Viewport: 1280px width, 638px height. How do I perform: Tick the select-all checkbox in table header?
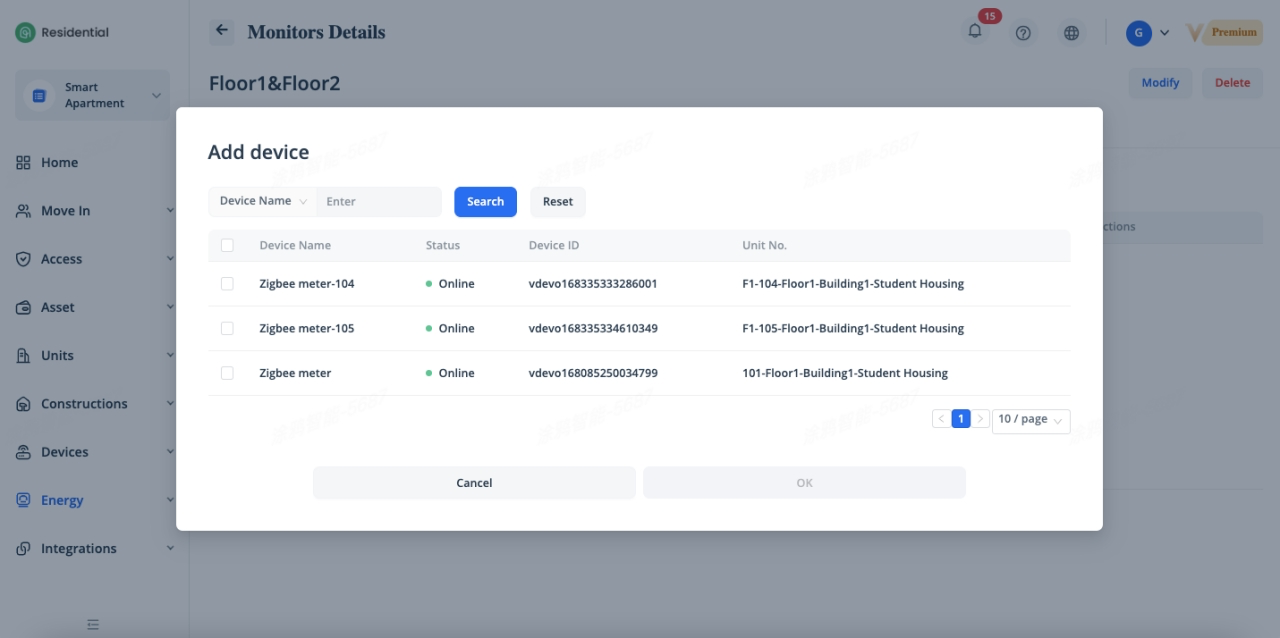(x=227, y=245)
